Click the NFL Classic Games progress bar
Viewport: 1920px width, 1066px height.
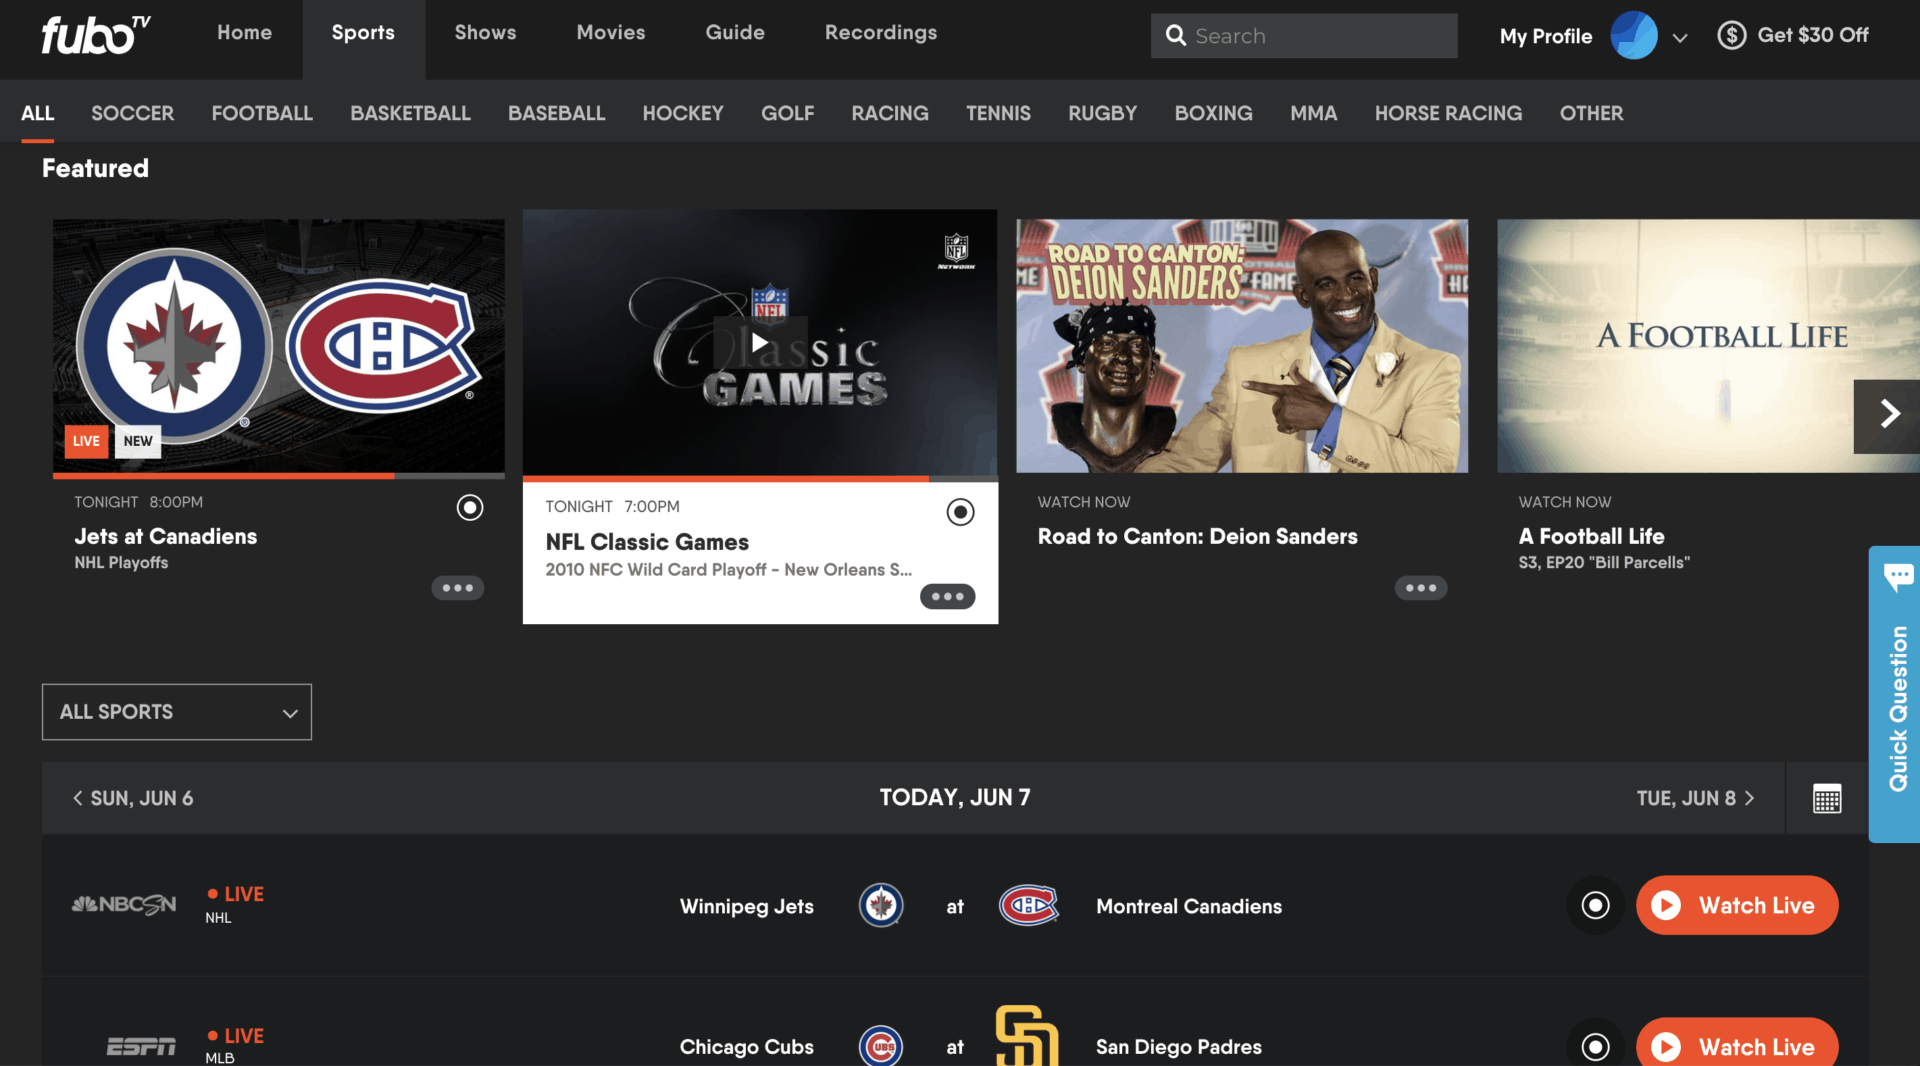[760, 479]
